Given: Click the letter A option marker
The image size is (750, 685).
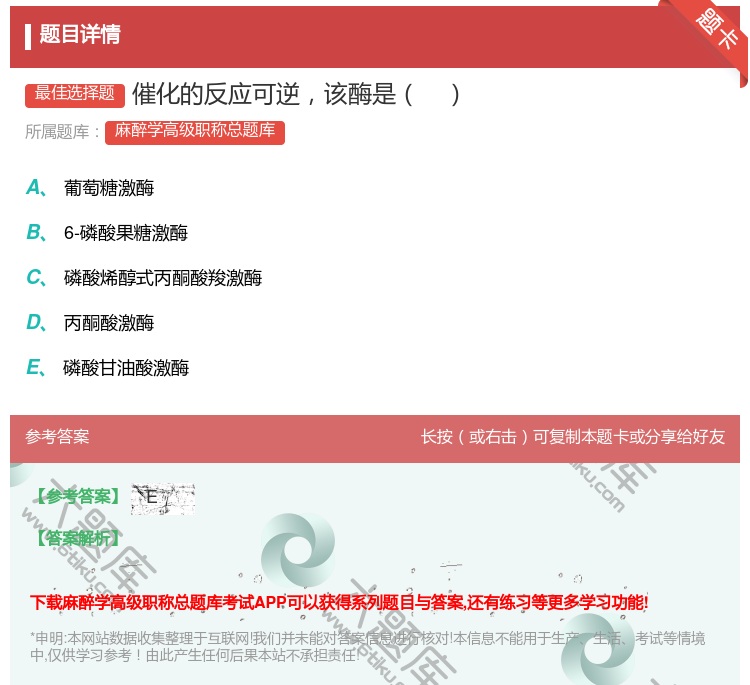Looking at the screenshot, I should coord(36,188).
